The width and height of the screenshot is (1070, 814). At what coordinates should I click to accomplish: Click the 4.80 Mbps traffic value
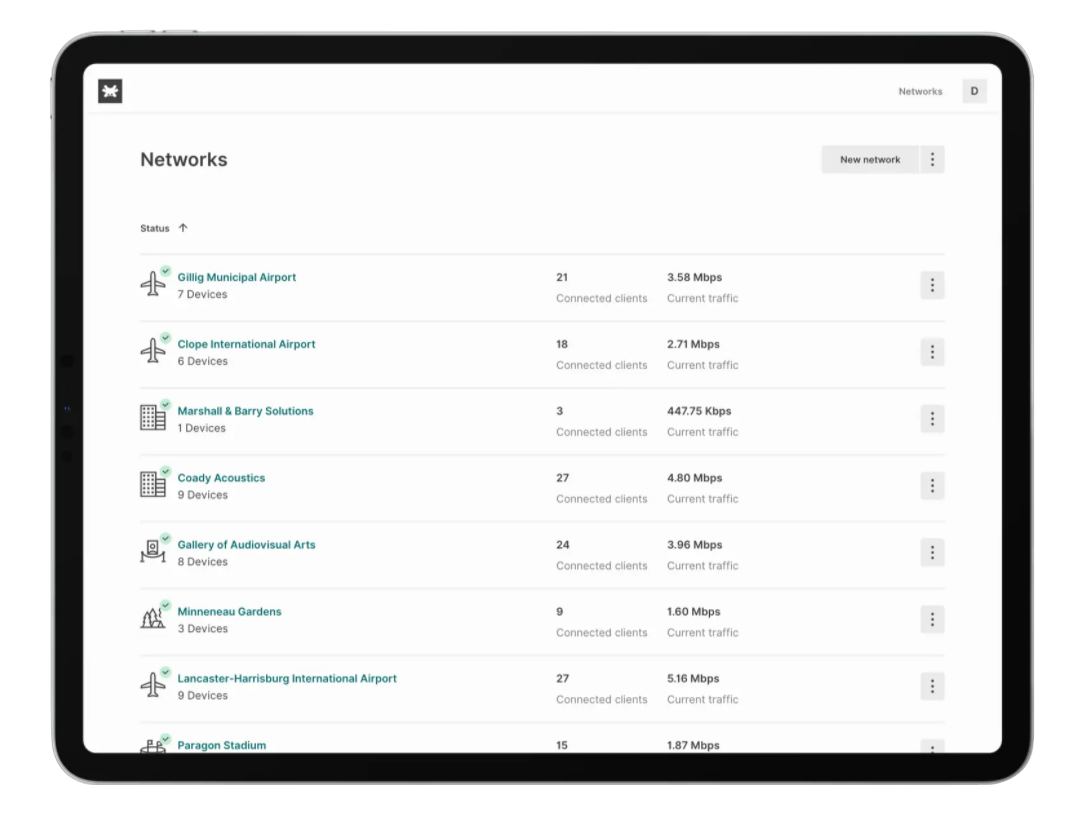tap(694, 478)
